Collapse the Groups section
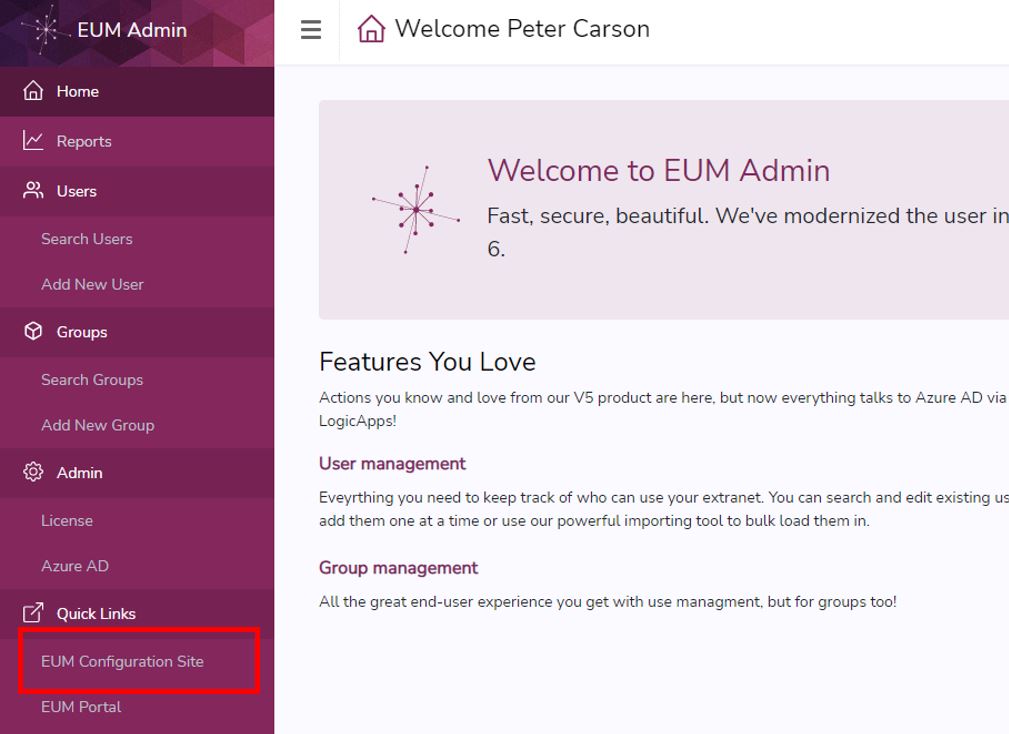This screenshot has width=1009, height=734. click(82, 331)
